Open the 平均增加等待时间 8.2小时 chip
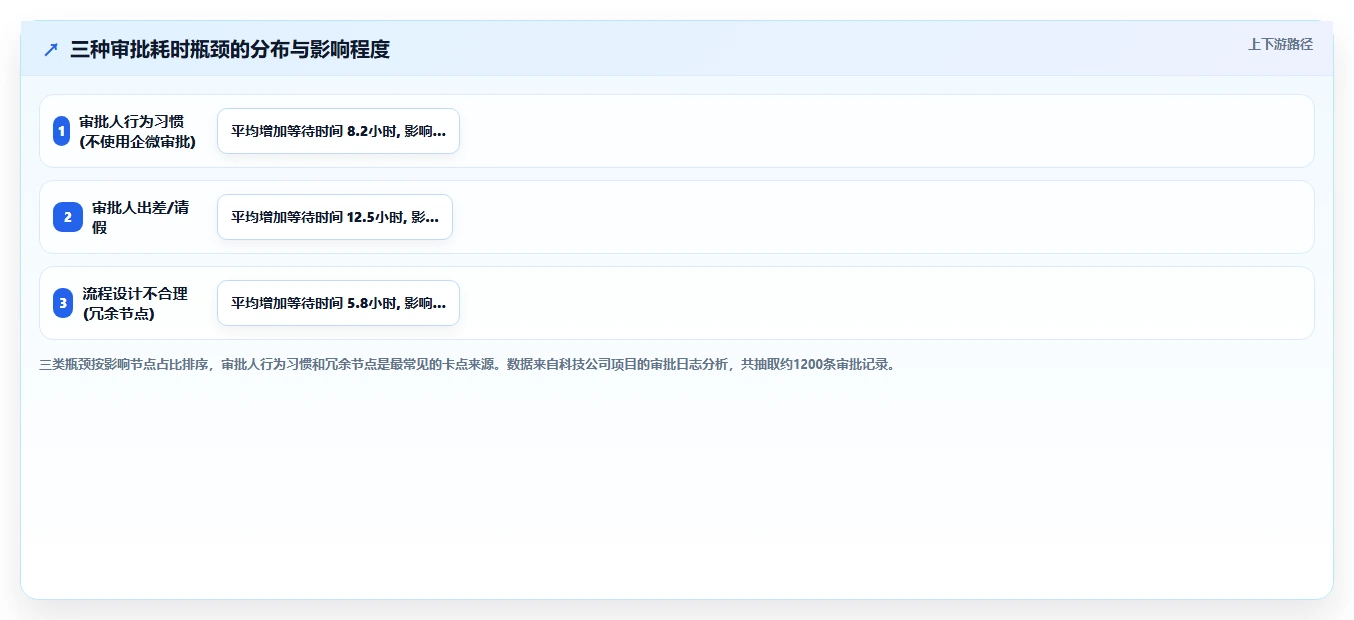Screen dimensions: 1354x620 click(338, 131)
